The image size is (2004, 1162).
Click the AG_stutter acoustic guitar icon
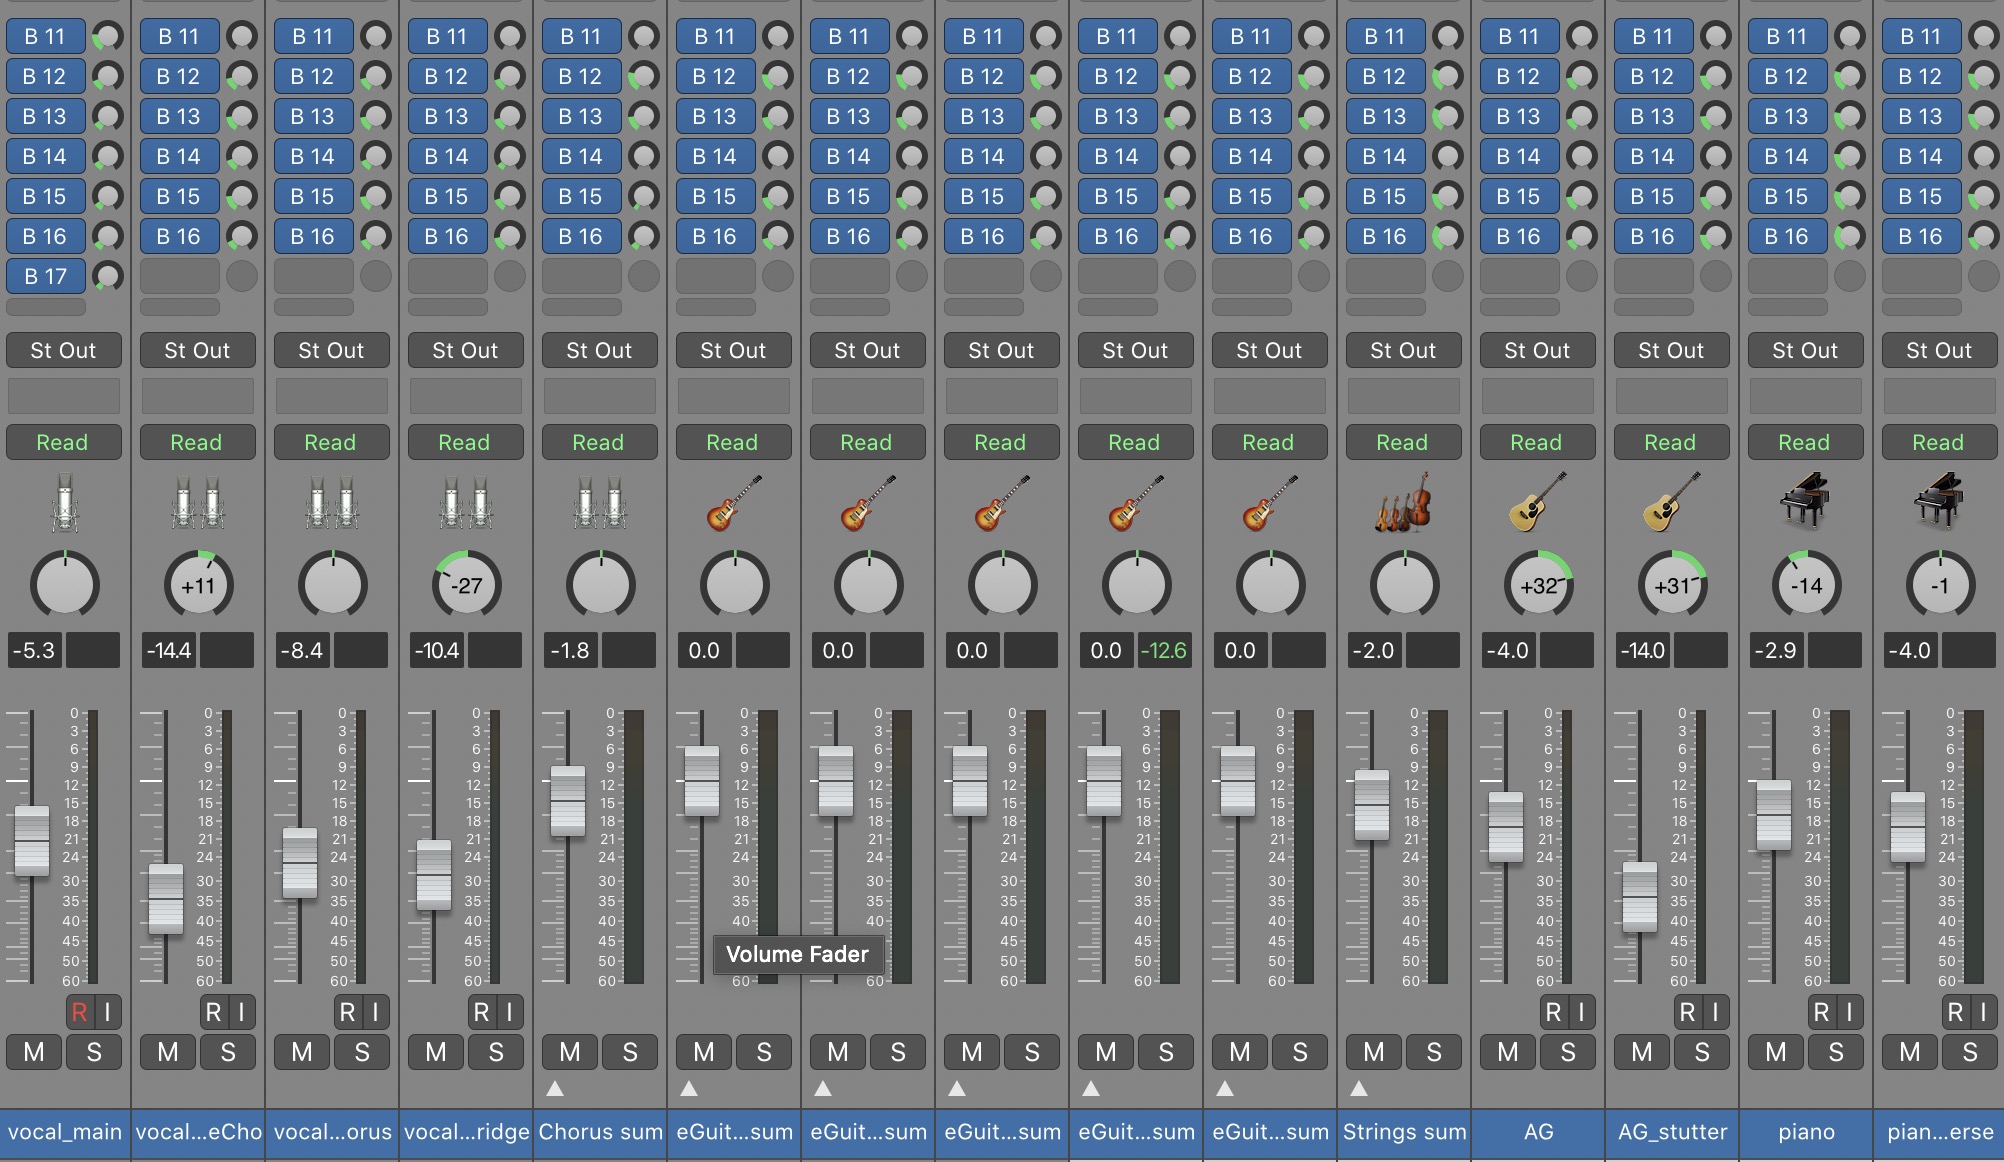[1671, 503]
